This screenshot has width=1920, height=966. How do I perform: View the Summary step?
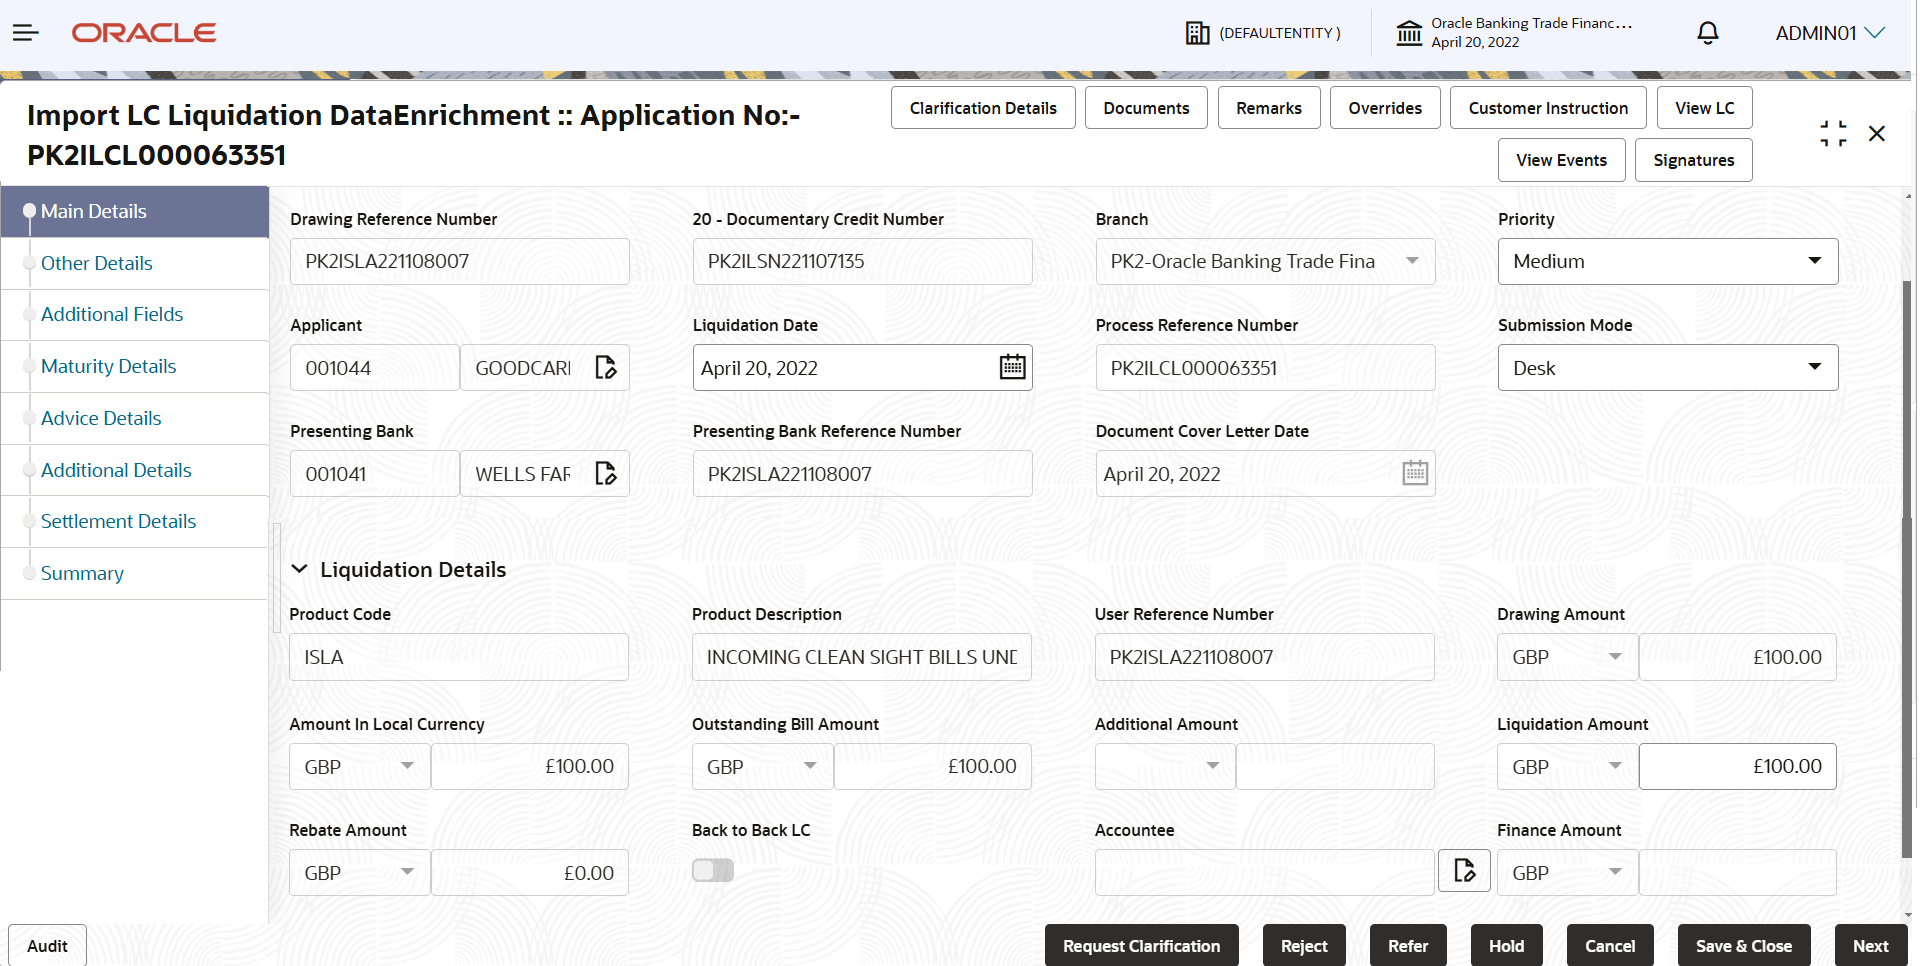[x=135, y=574]
